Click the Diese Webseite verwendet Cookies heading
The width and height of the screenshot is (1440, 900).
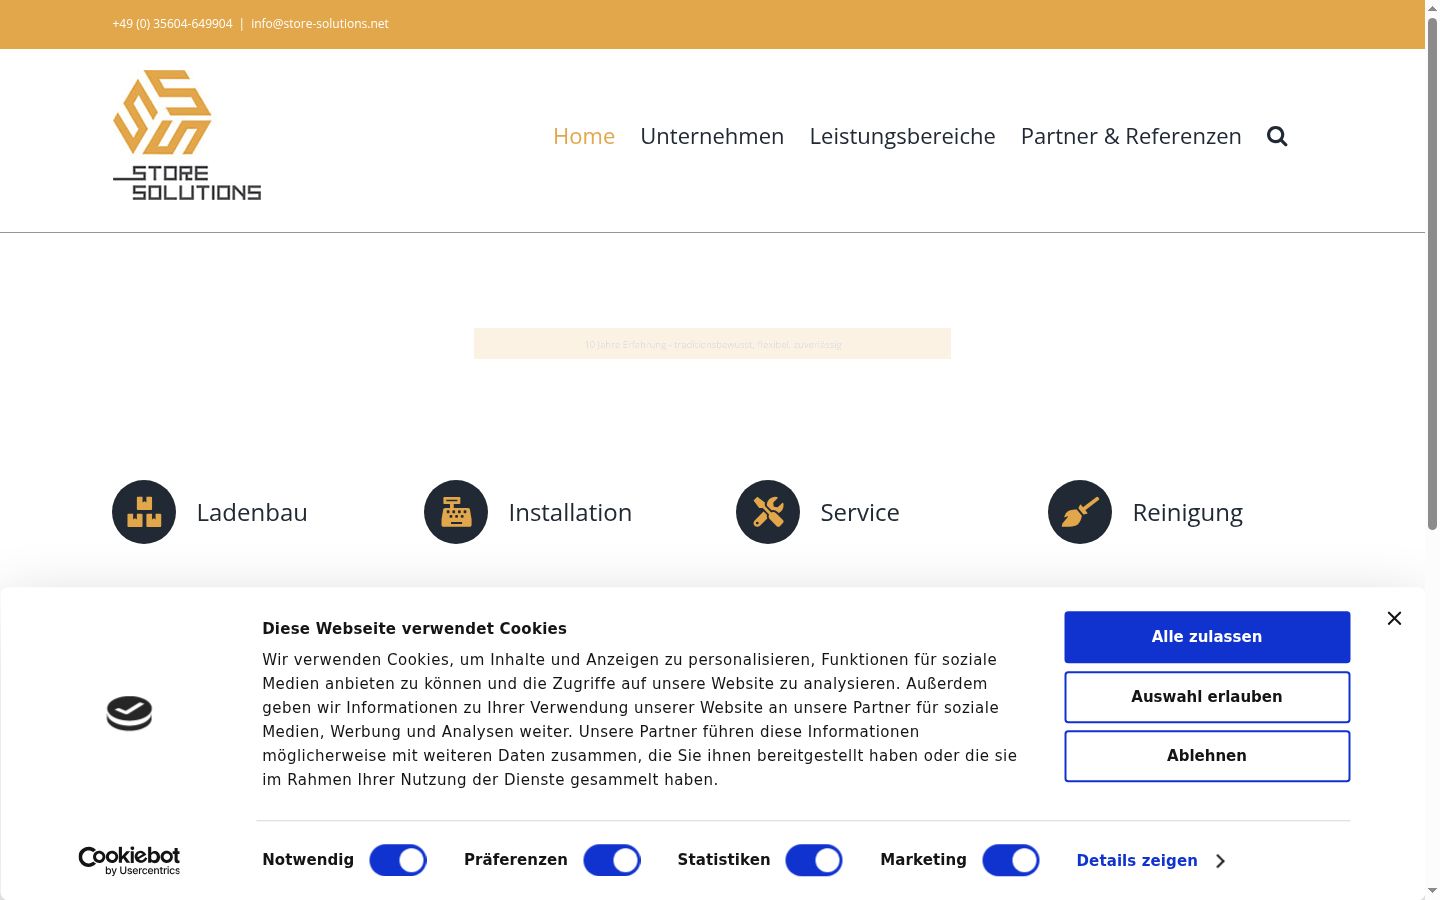(x=414, y=628)
